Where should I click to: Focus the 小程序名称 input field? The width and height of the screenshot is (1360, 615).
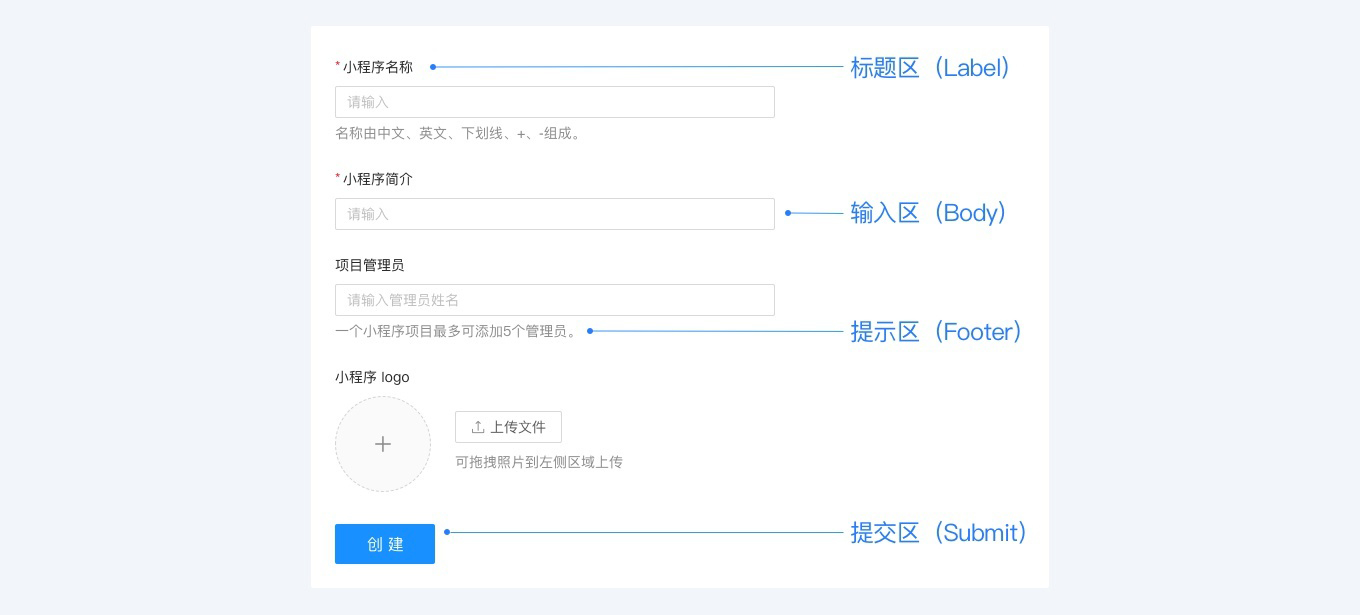(554, 102)
